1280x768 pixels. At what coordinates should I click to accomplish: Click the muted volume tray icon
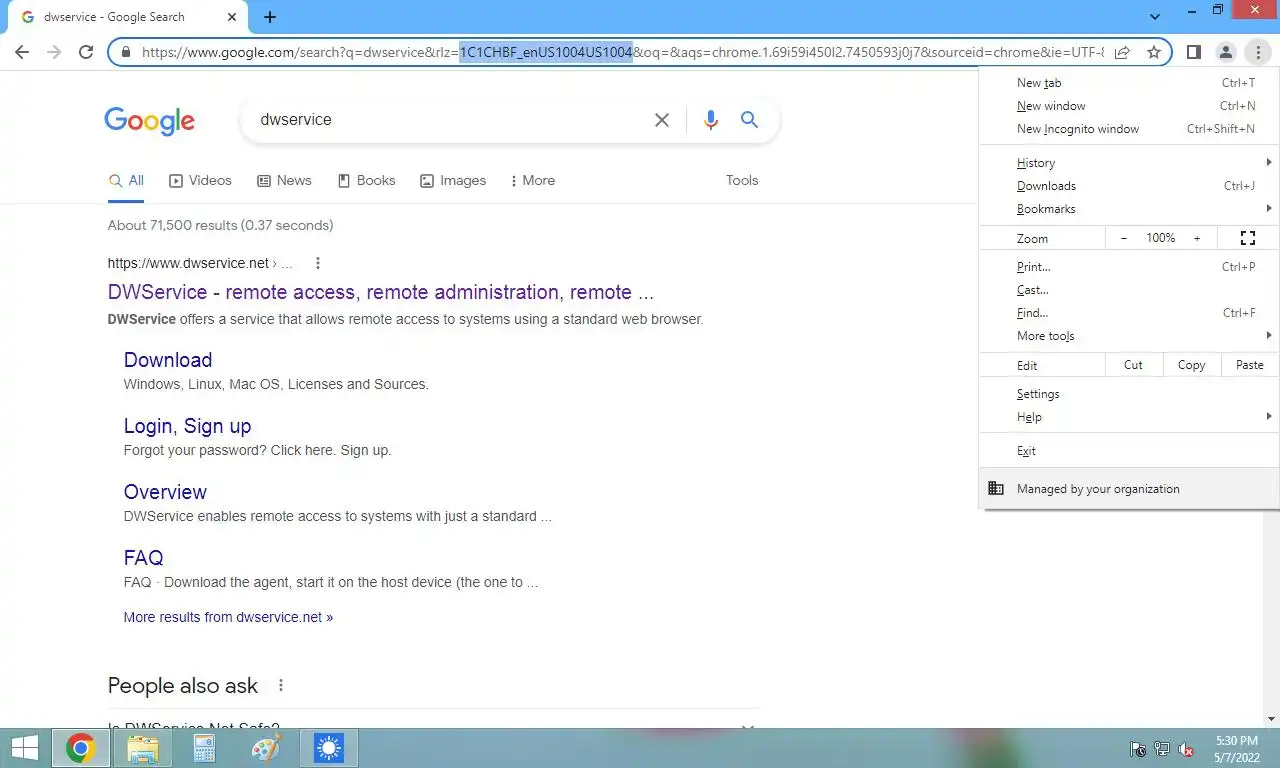1186,749
